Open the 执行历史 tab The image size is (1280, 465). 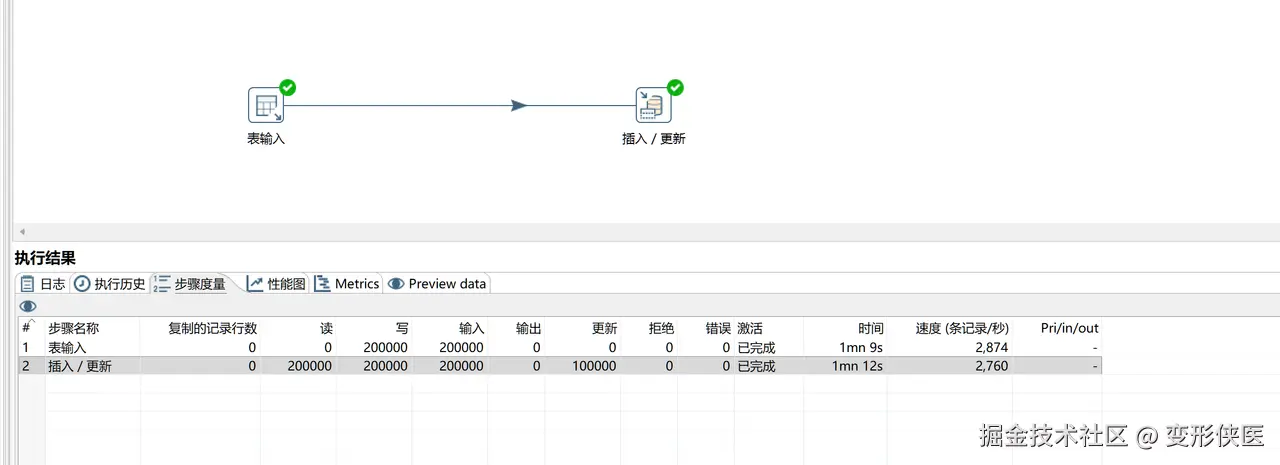click(x=110, y=284)
